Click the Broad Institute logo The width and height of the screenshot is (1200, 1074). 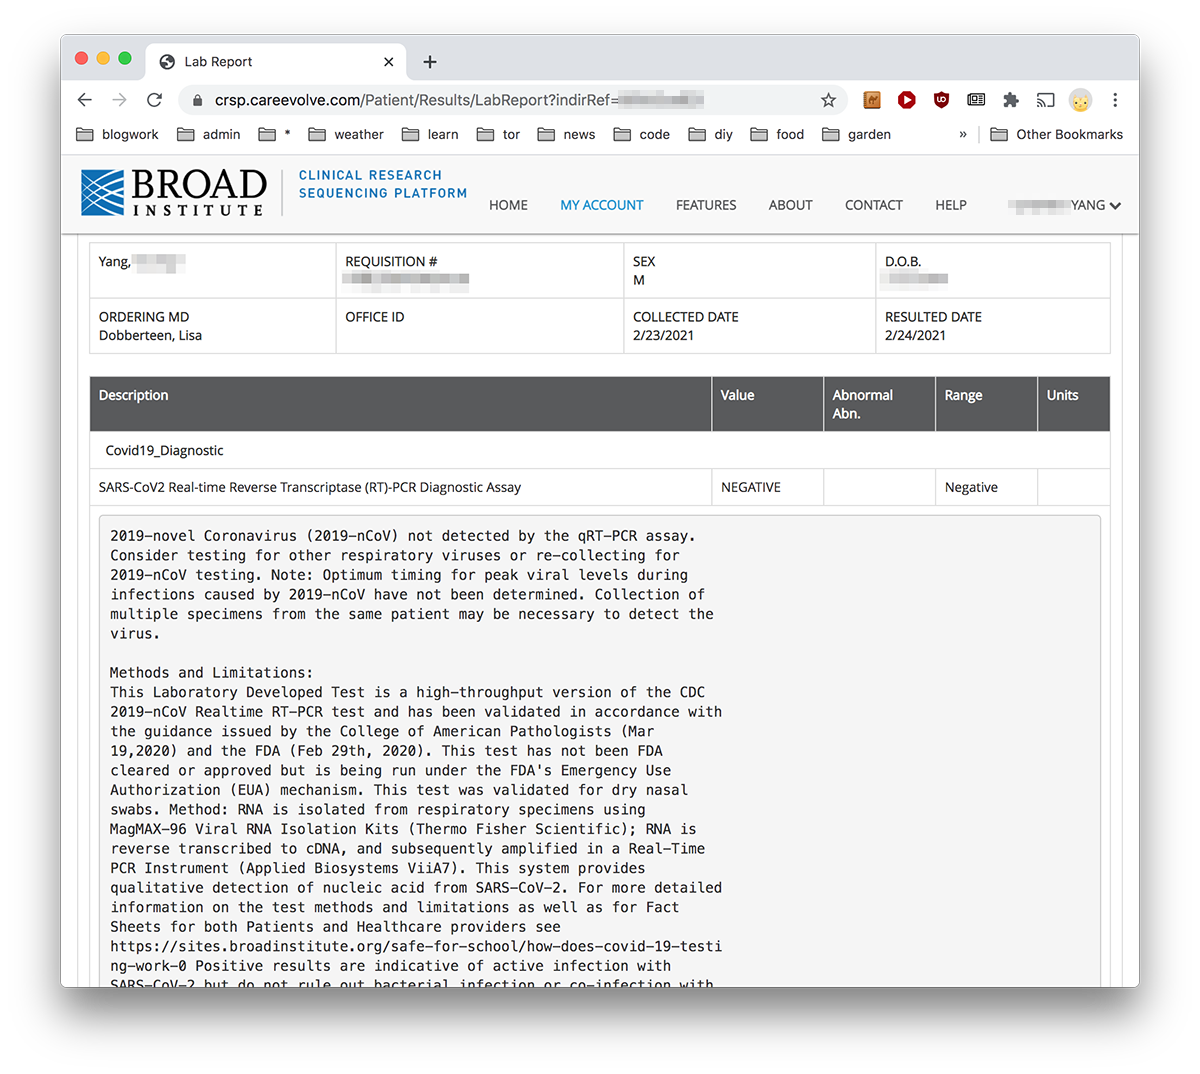click(x=174, y=192)
